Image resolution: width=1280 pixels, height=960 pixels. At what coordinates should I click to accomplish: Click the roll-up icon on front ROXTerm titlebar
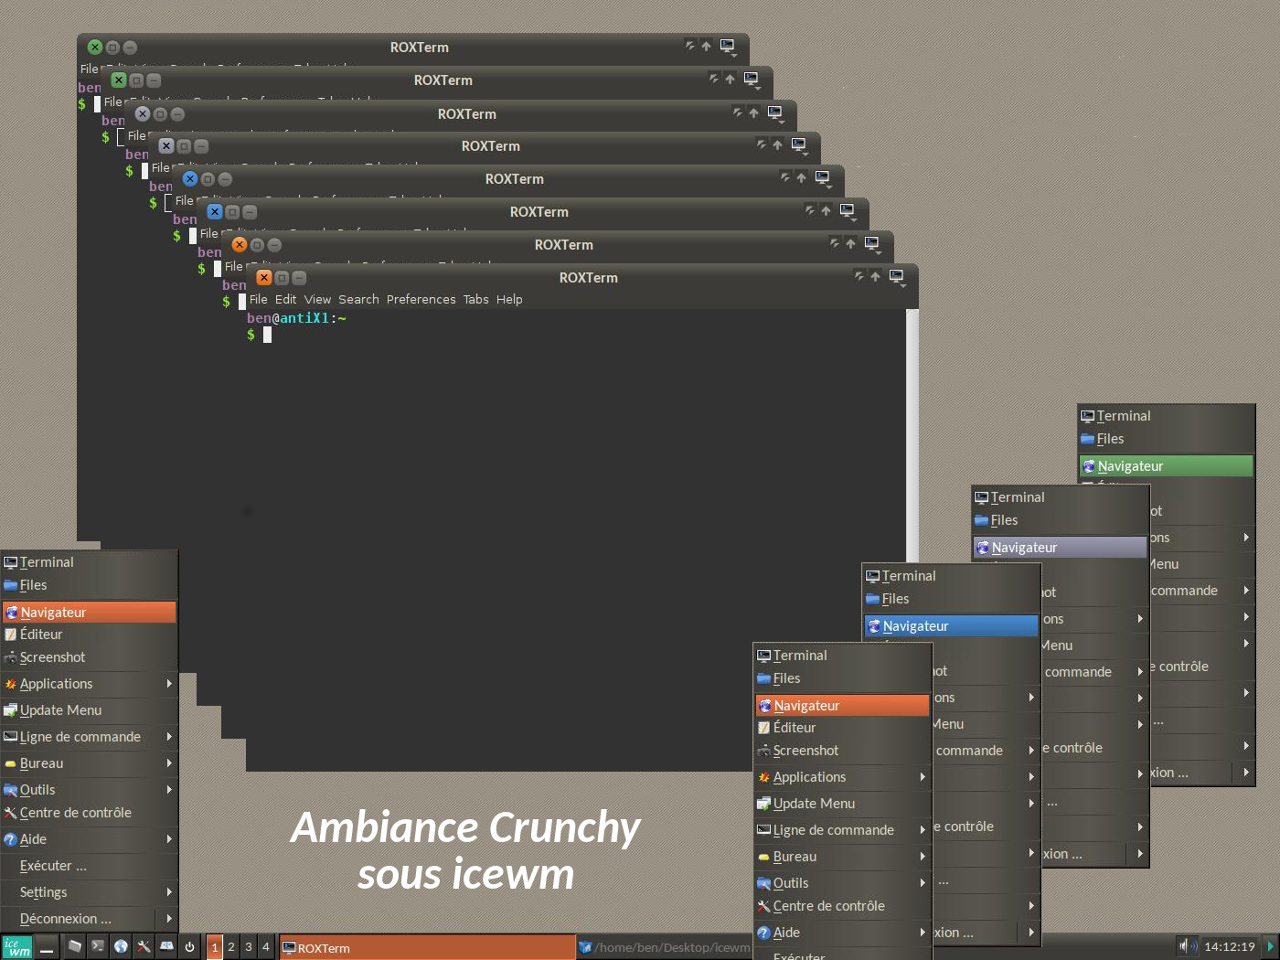point(859,276)
